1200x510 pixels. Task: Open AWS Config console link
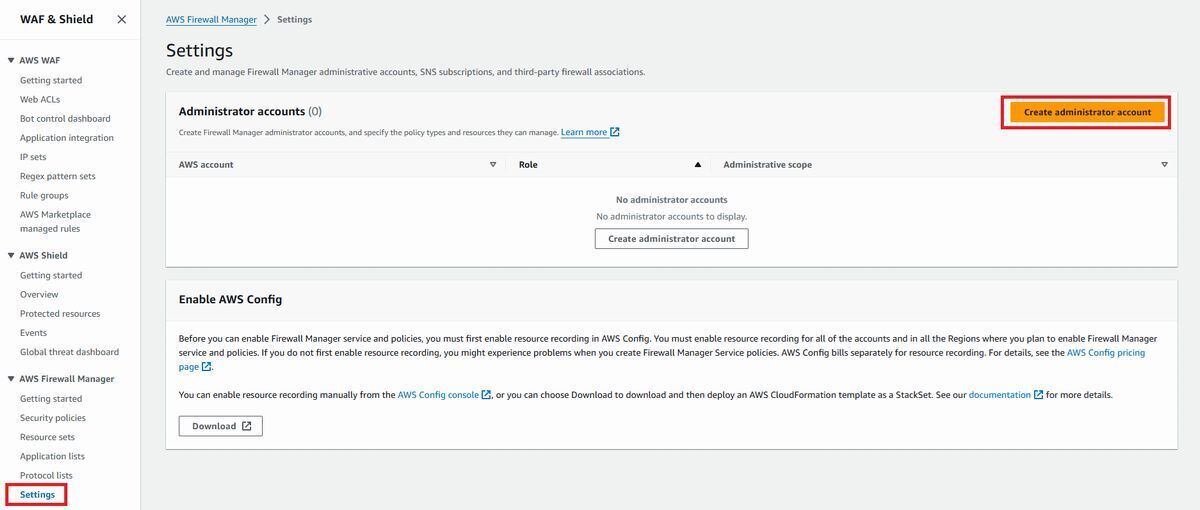[438, 395]
